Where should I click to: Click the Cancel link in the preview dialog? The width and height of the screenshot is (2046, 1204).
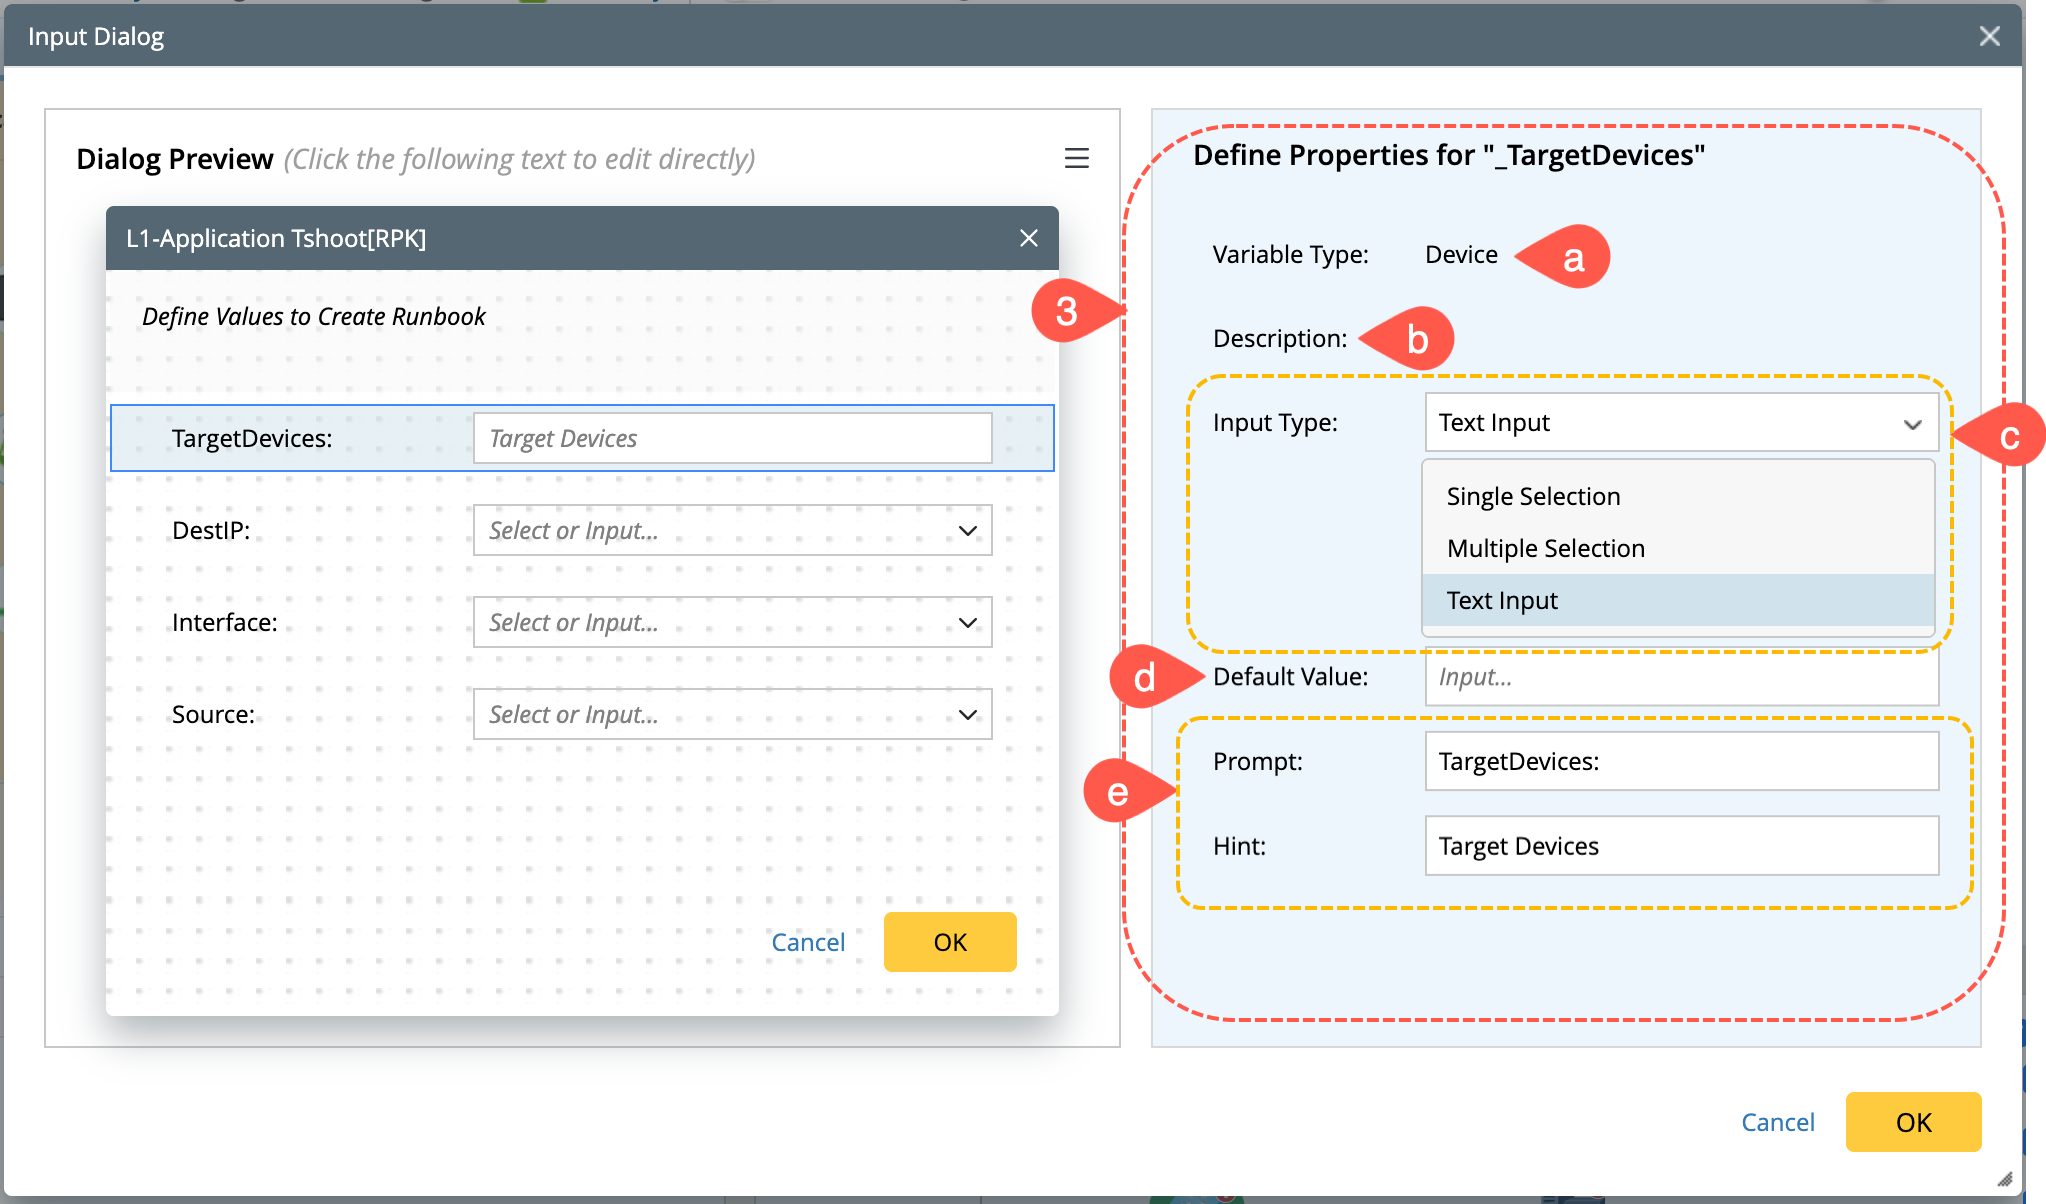[x=808, y=942]
